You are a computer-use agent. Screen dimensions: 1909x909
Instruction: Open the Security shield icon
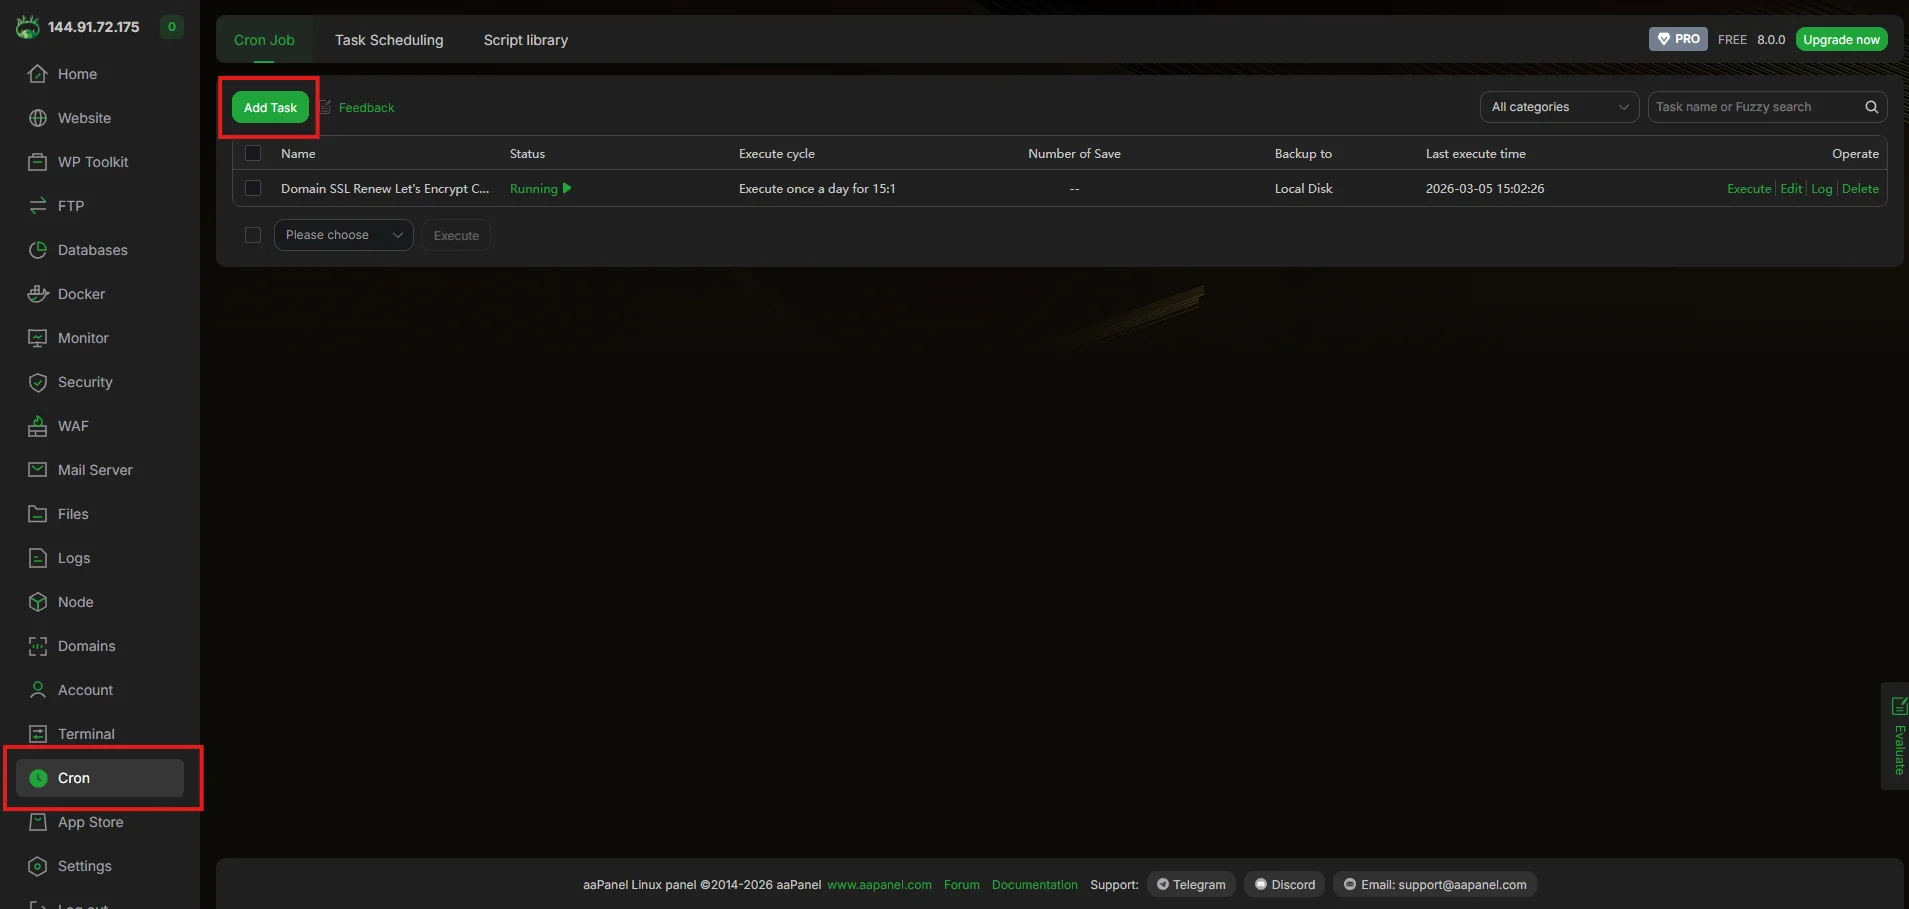(x=38, y=382)
